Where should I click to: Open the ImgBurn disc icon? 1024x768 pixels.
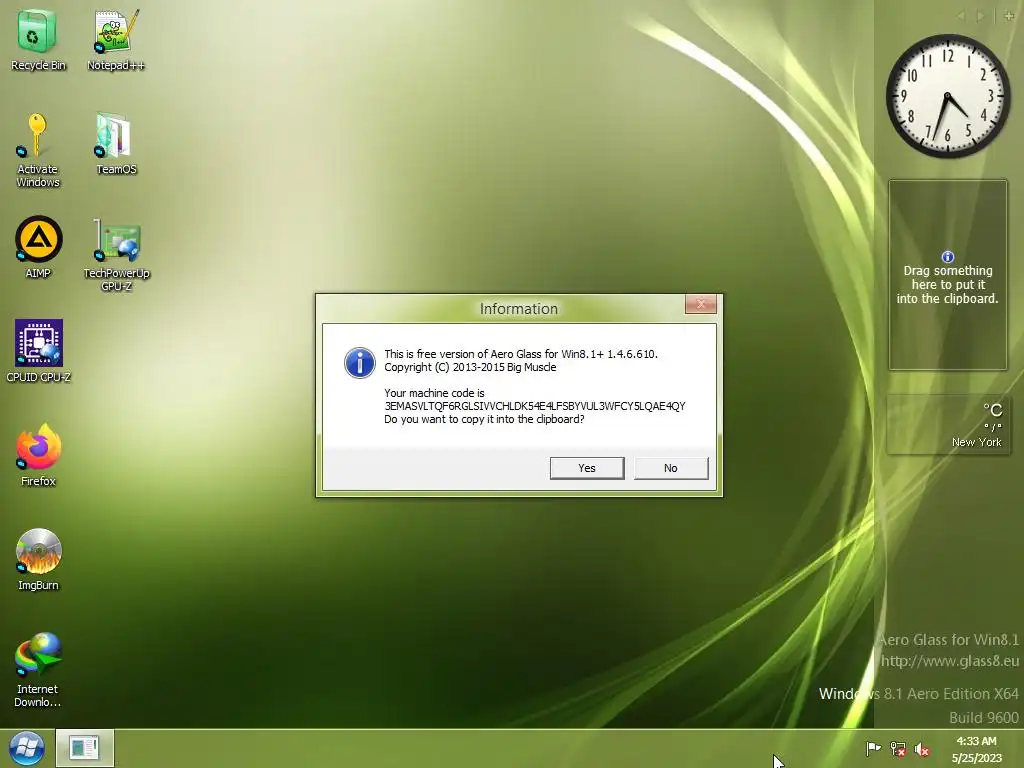pos(38,559)
